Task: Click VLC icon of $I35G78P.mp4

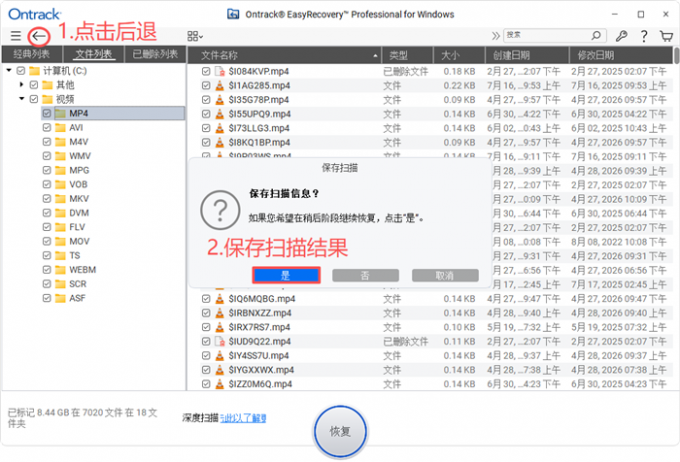Action: pyautogui.click(x=220, y=100)
